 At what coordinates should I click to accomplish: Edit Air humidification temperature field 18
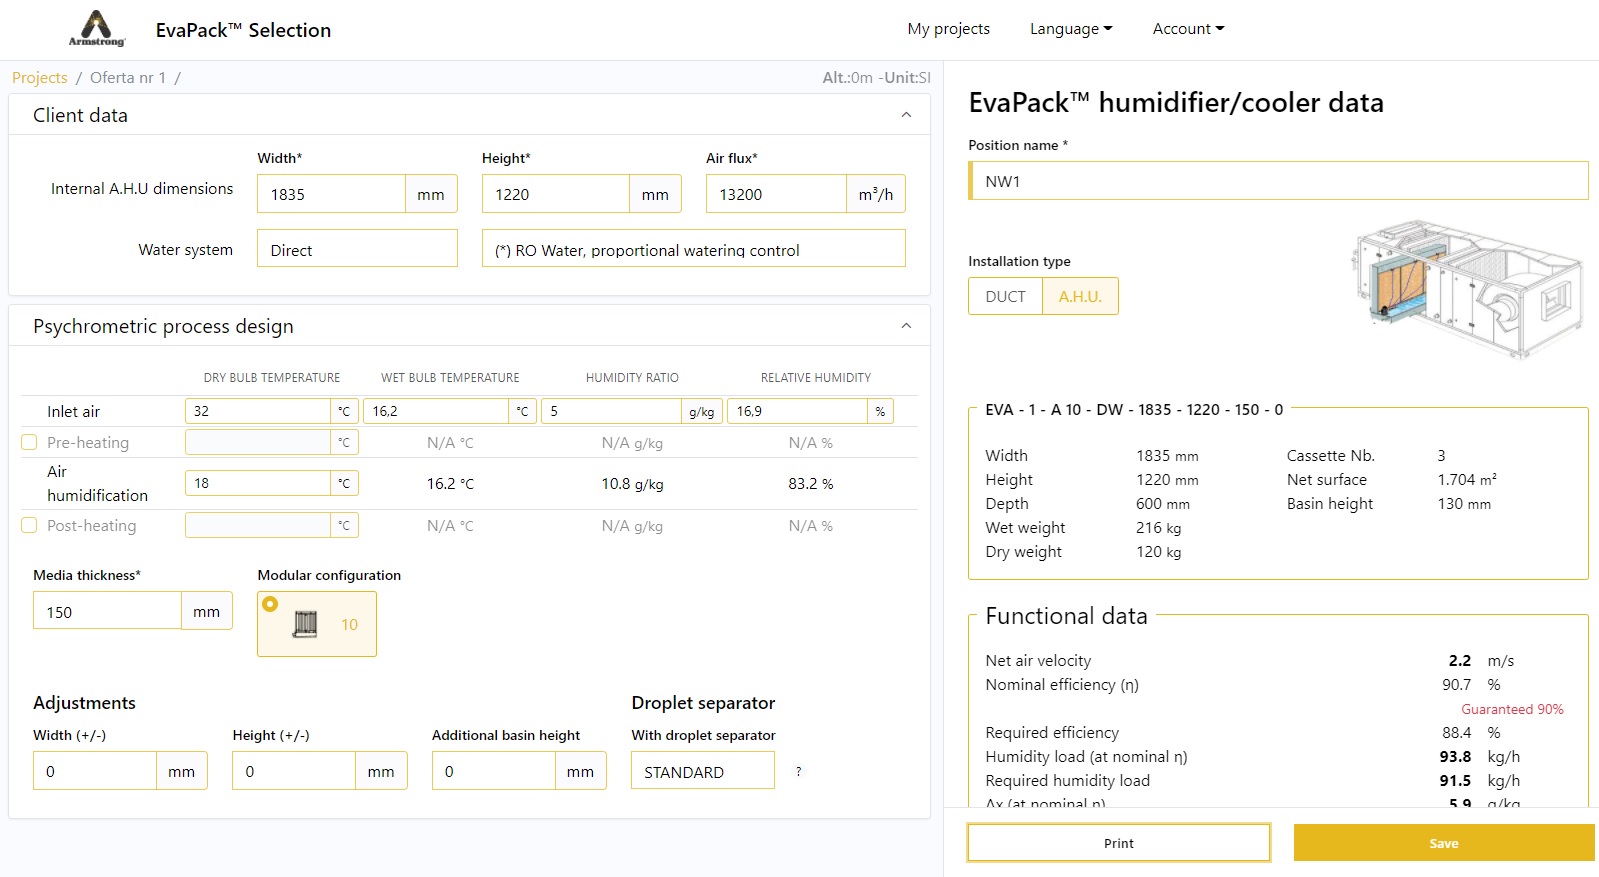click(257, 483)
